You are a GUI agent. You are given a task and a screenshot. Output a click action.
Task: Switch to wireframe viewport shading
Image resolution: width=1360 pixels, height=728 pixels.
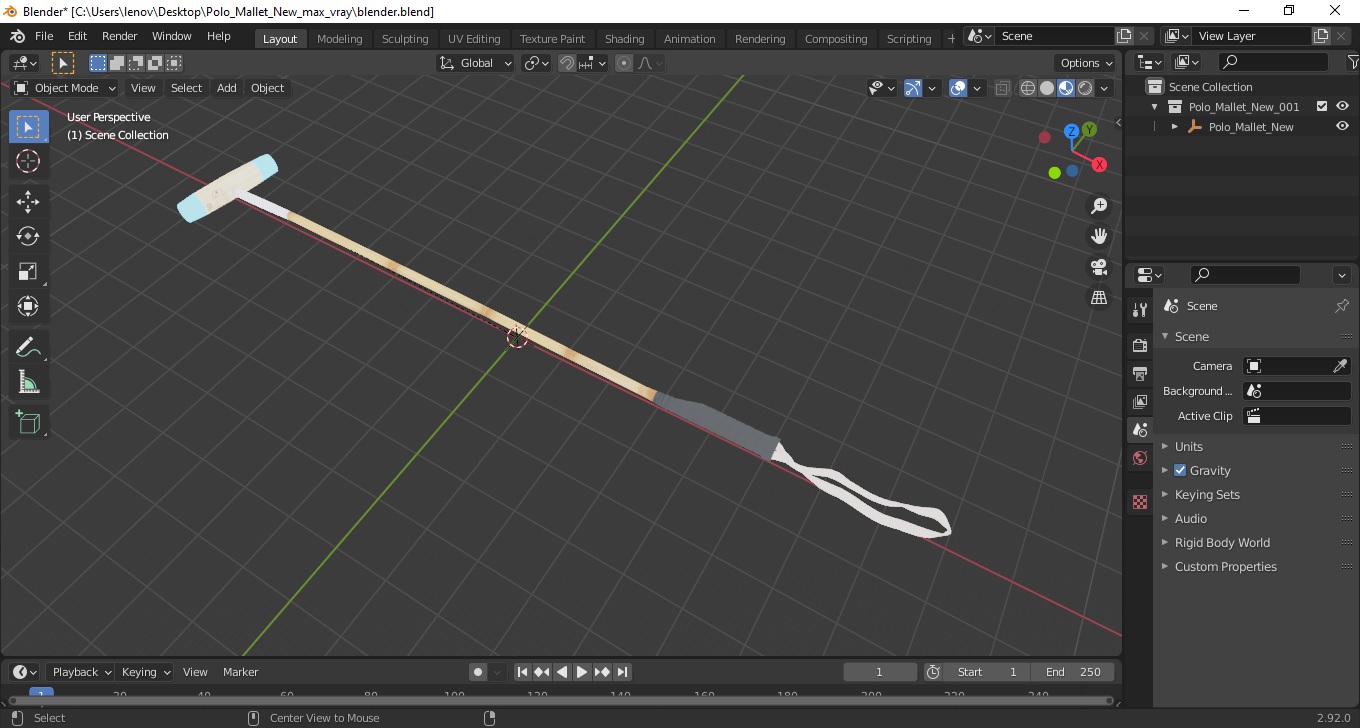click(1028, 88)
